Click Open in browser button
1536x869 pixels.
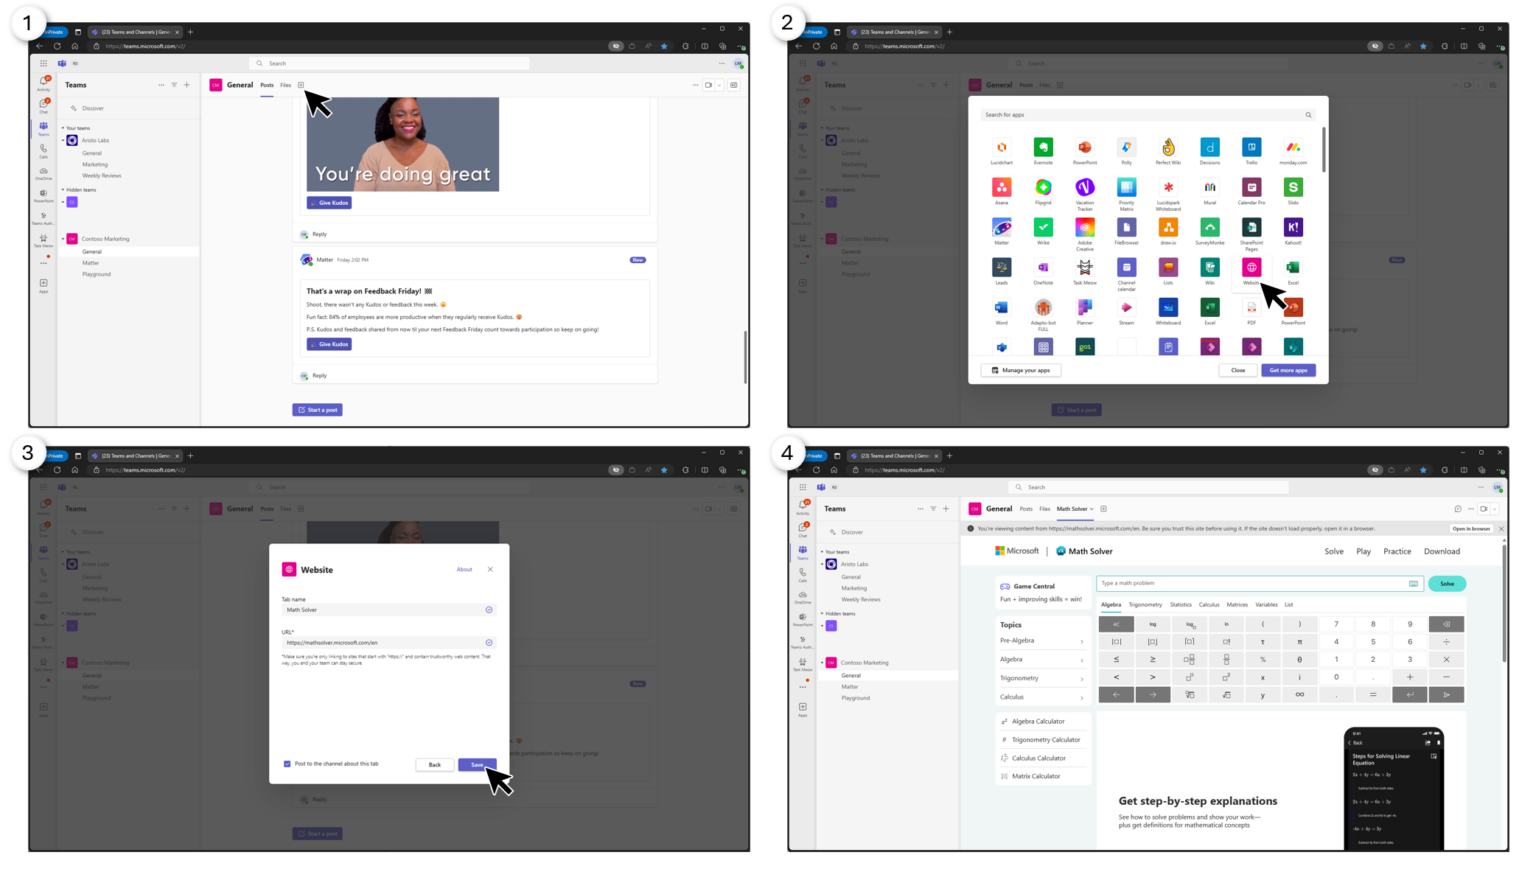click(x=1471, y=529)
